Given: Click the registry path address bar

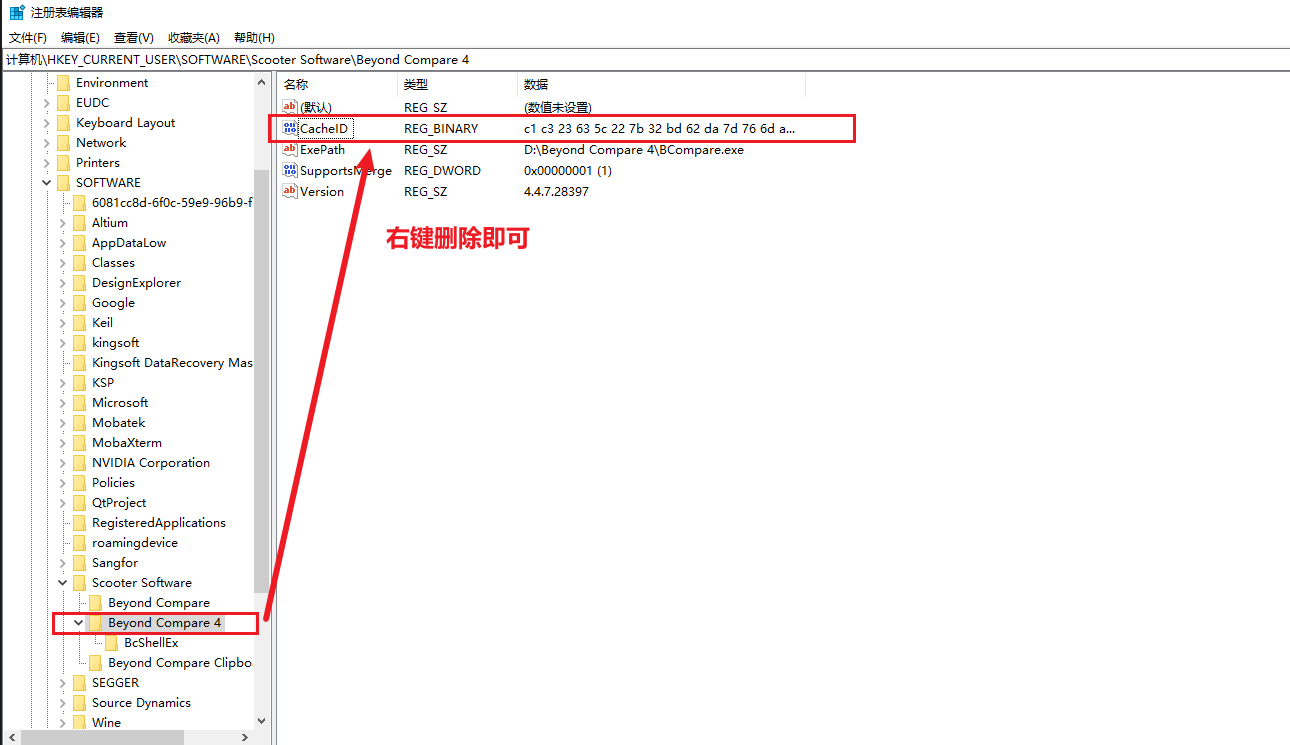Looking at the screenshot, I should [645, 59].
